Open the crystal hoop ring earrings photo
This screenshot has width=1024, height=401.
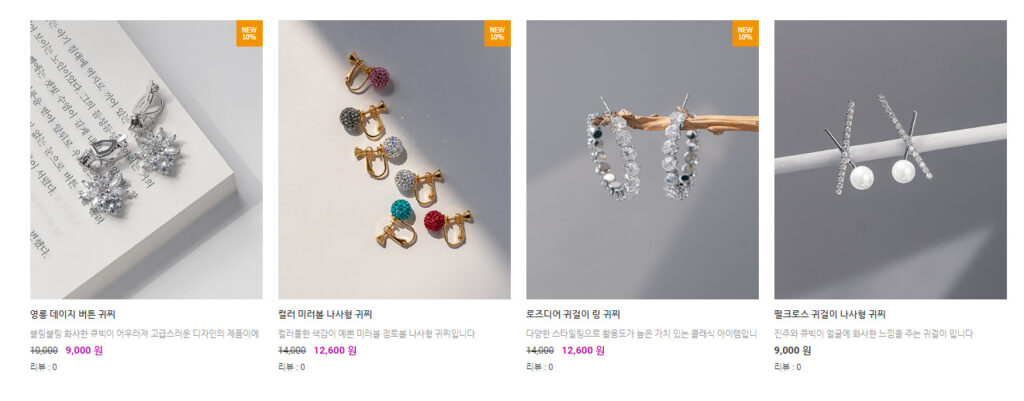click(643, 159)
